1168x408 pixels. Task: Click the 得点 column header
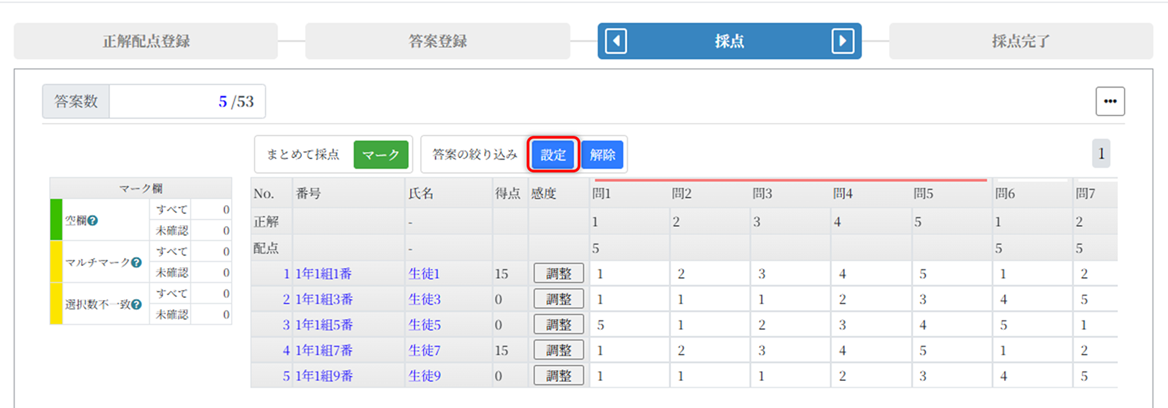(510, 194)
